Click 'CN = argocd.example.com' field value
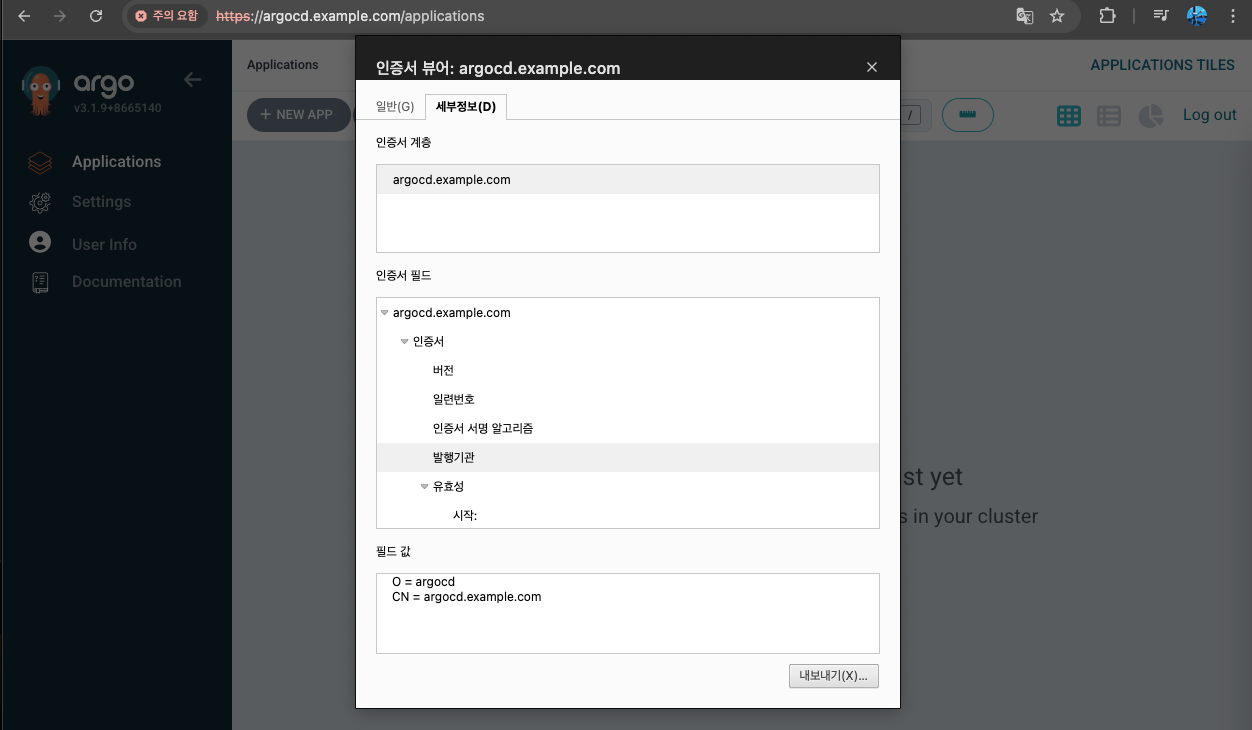 (466, 596)
